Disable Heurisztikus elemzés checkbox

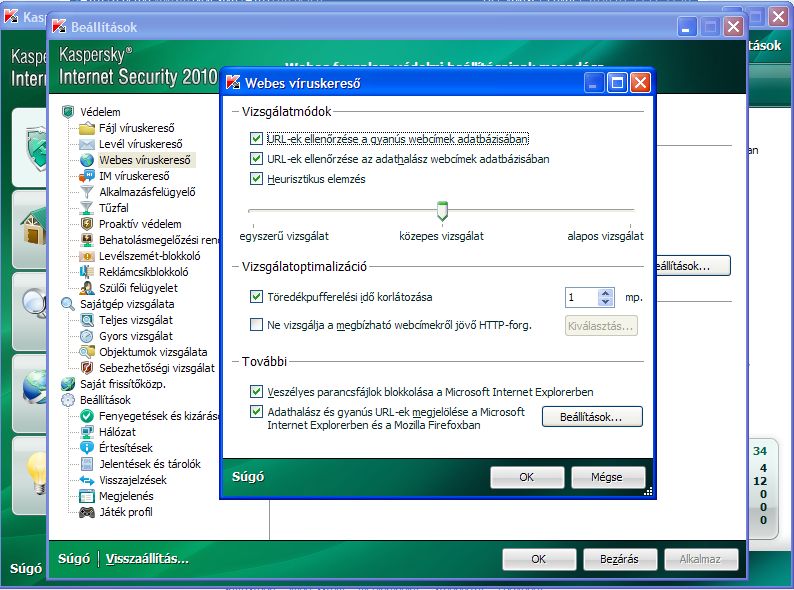pyautogui.click(x=256, y=179)
